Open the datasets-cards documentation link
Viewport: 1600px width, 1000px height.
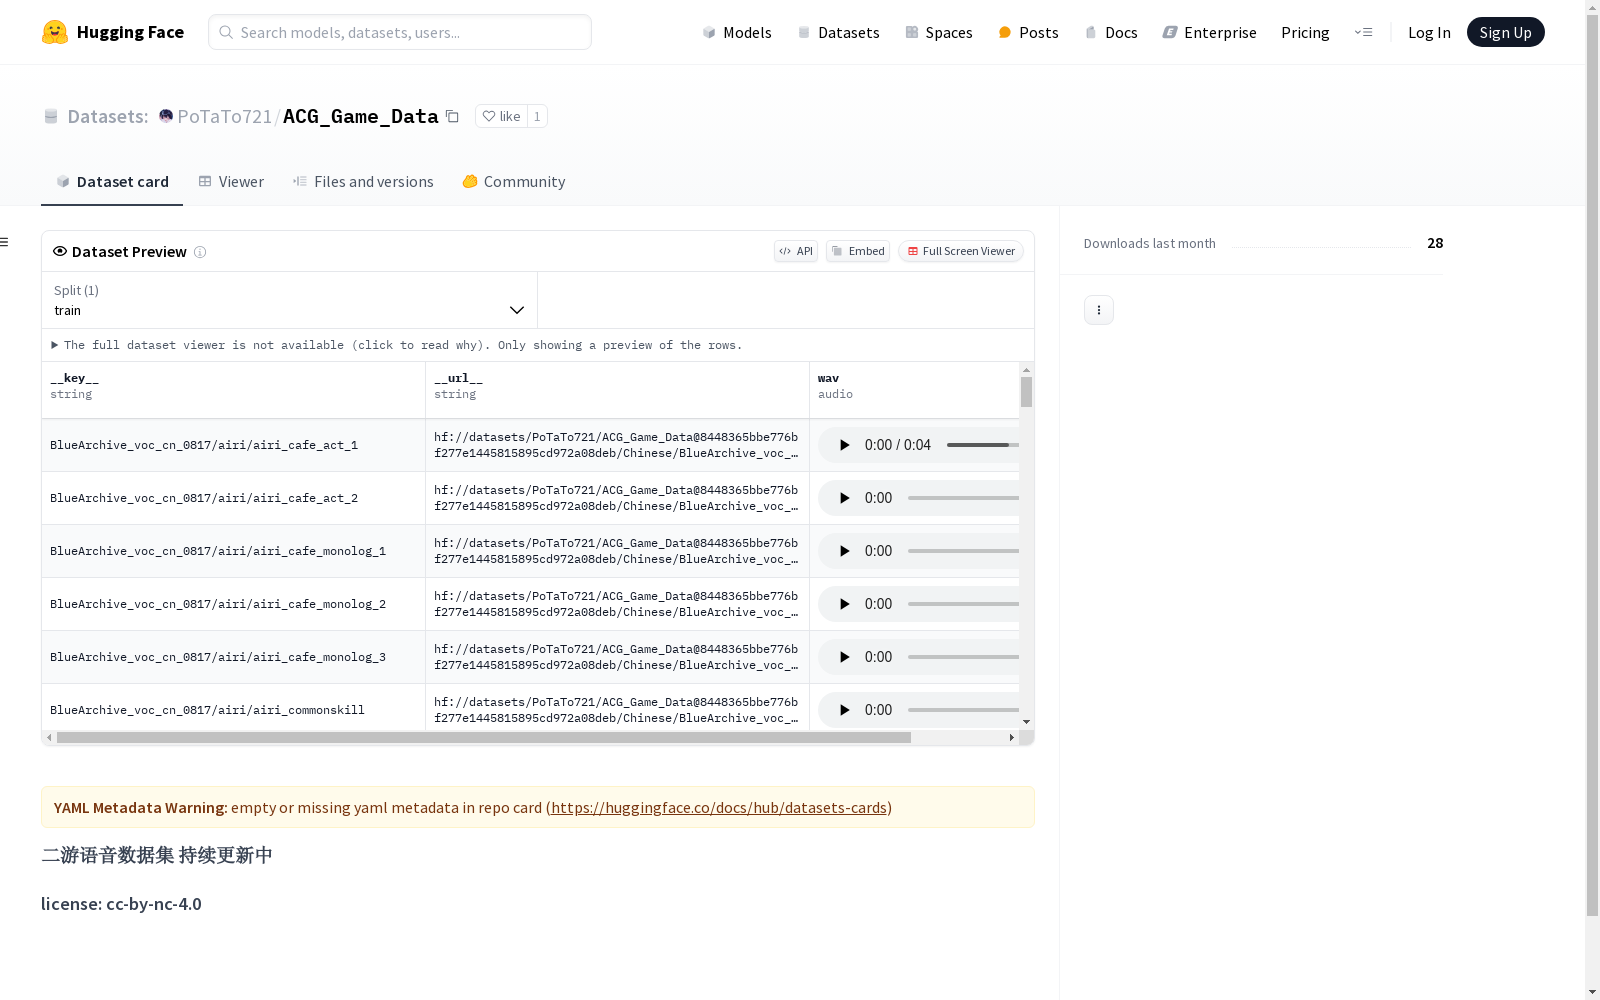719,807
